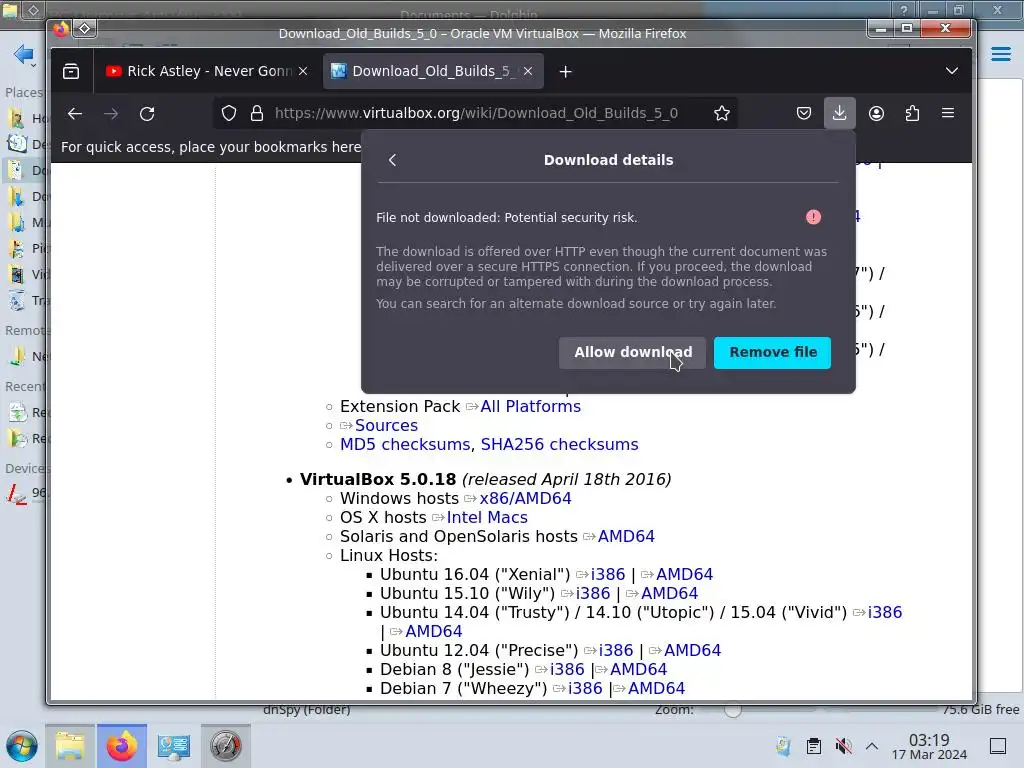Click the URL address field
Screen dimensions: 1024x768
[x=476, y=114]
